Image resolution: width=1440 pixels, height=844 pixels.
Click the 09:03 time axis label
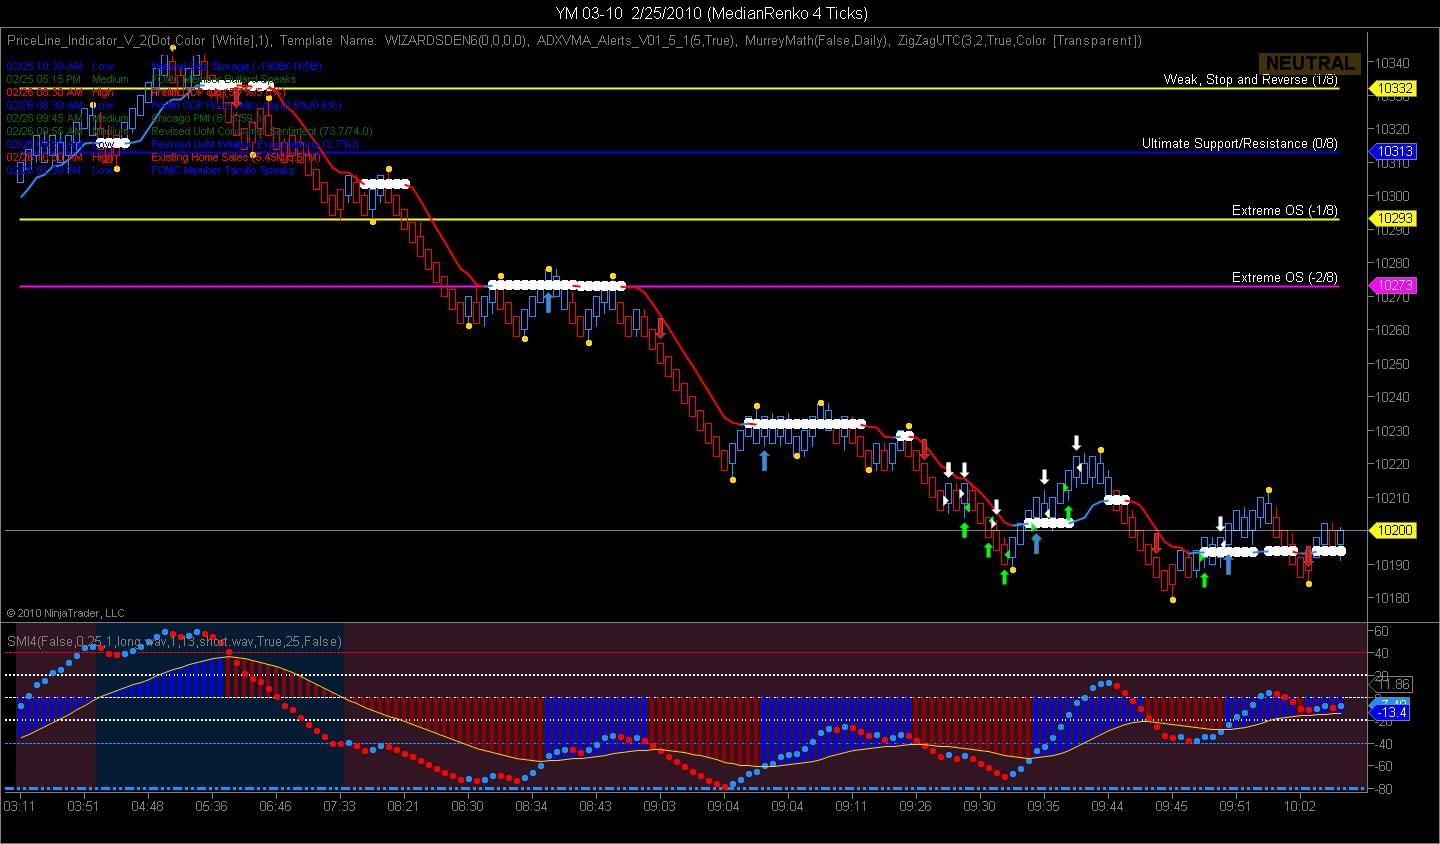pyautogui.click(x=660, y=805)
